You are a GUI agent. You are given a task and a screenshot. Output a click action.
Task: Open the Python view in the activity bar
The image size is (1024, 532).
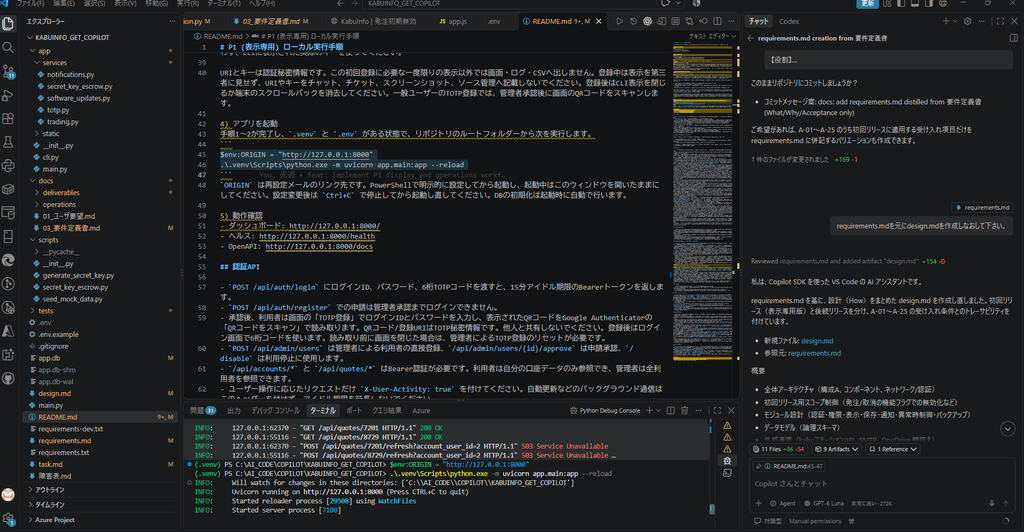[8, 165]
